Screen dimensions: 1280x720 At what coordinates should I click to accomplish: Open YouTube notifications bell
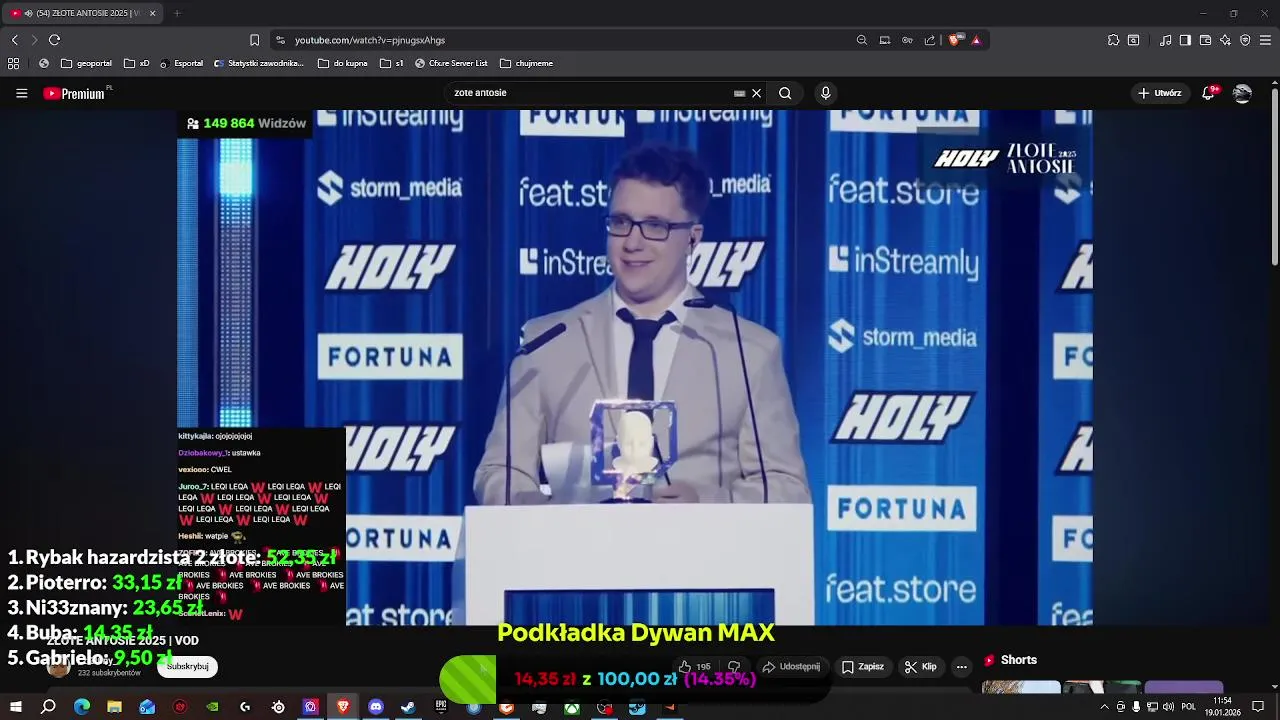pos(1211,93)
